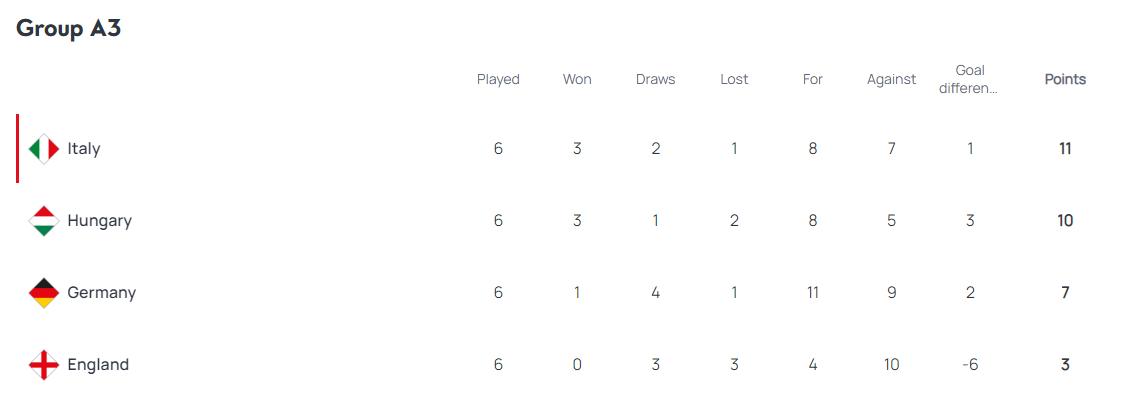Viewport: 1134px width, 414px height.
Task: Click the Lost column header
Action: tap(734, 79)
